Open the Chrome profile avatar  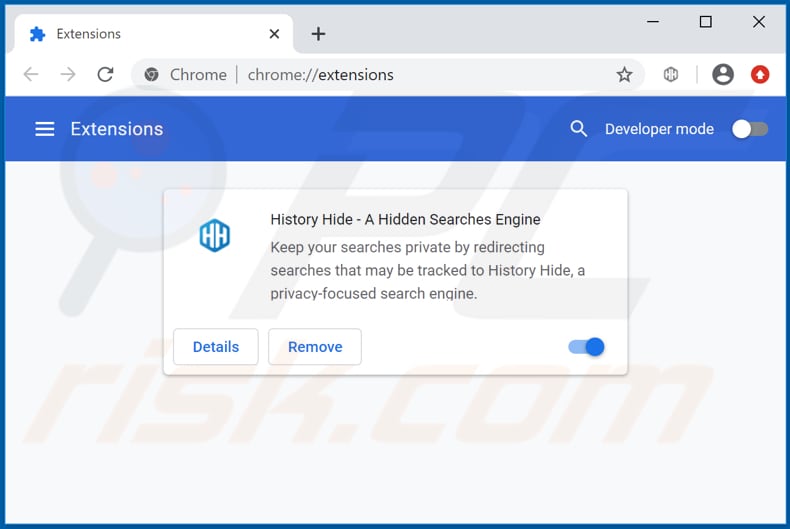(723, 75)
